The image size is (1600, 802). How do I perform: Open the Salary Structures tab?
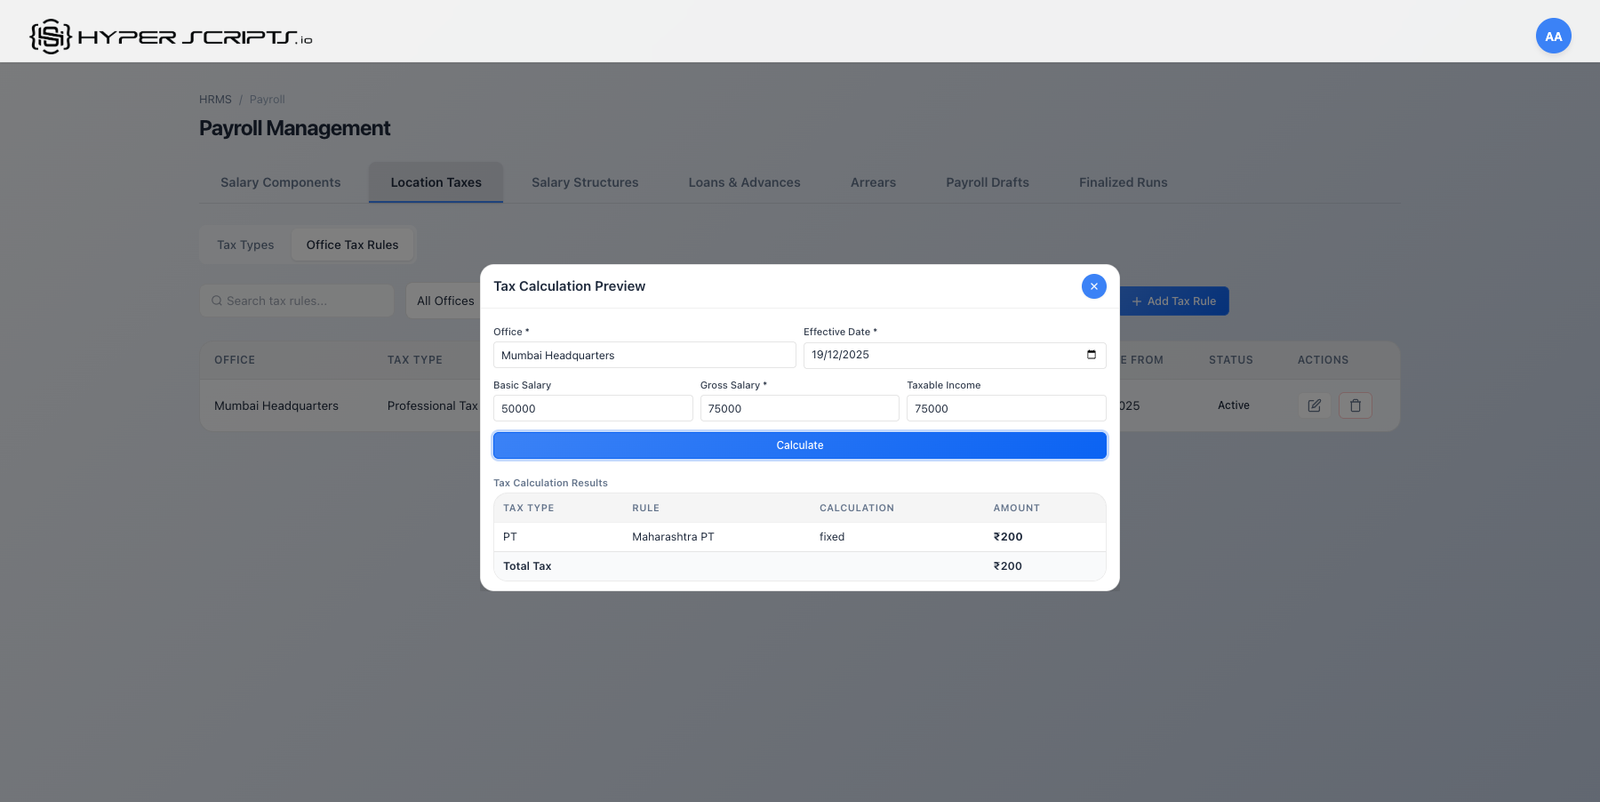(x=584, y=183)
